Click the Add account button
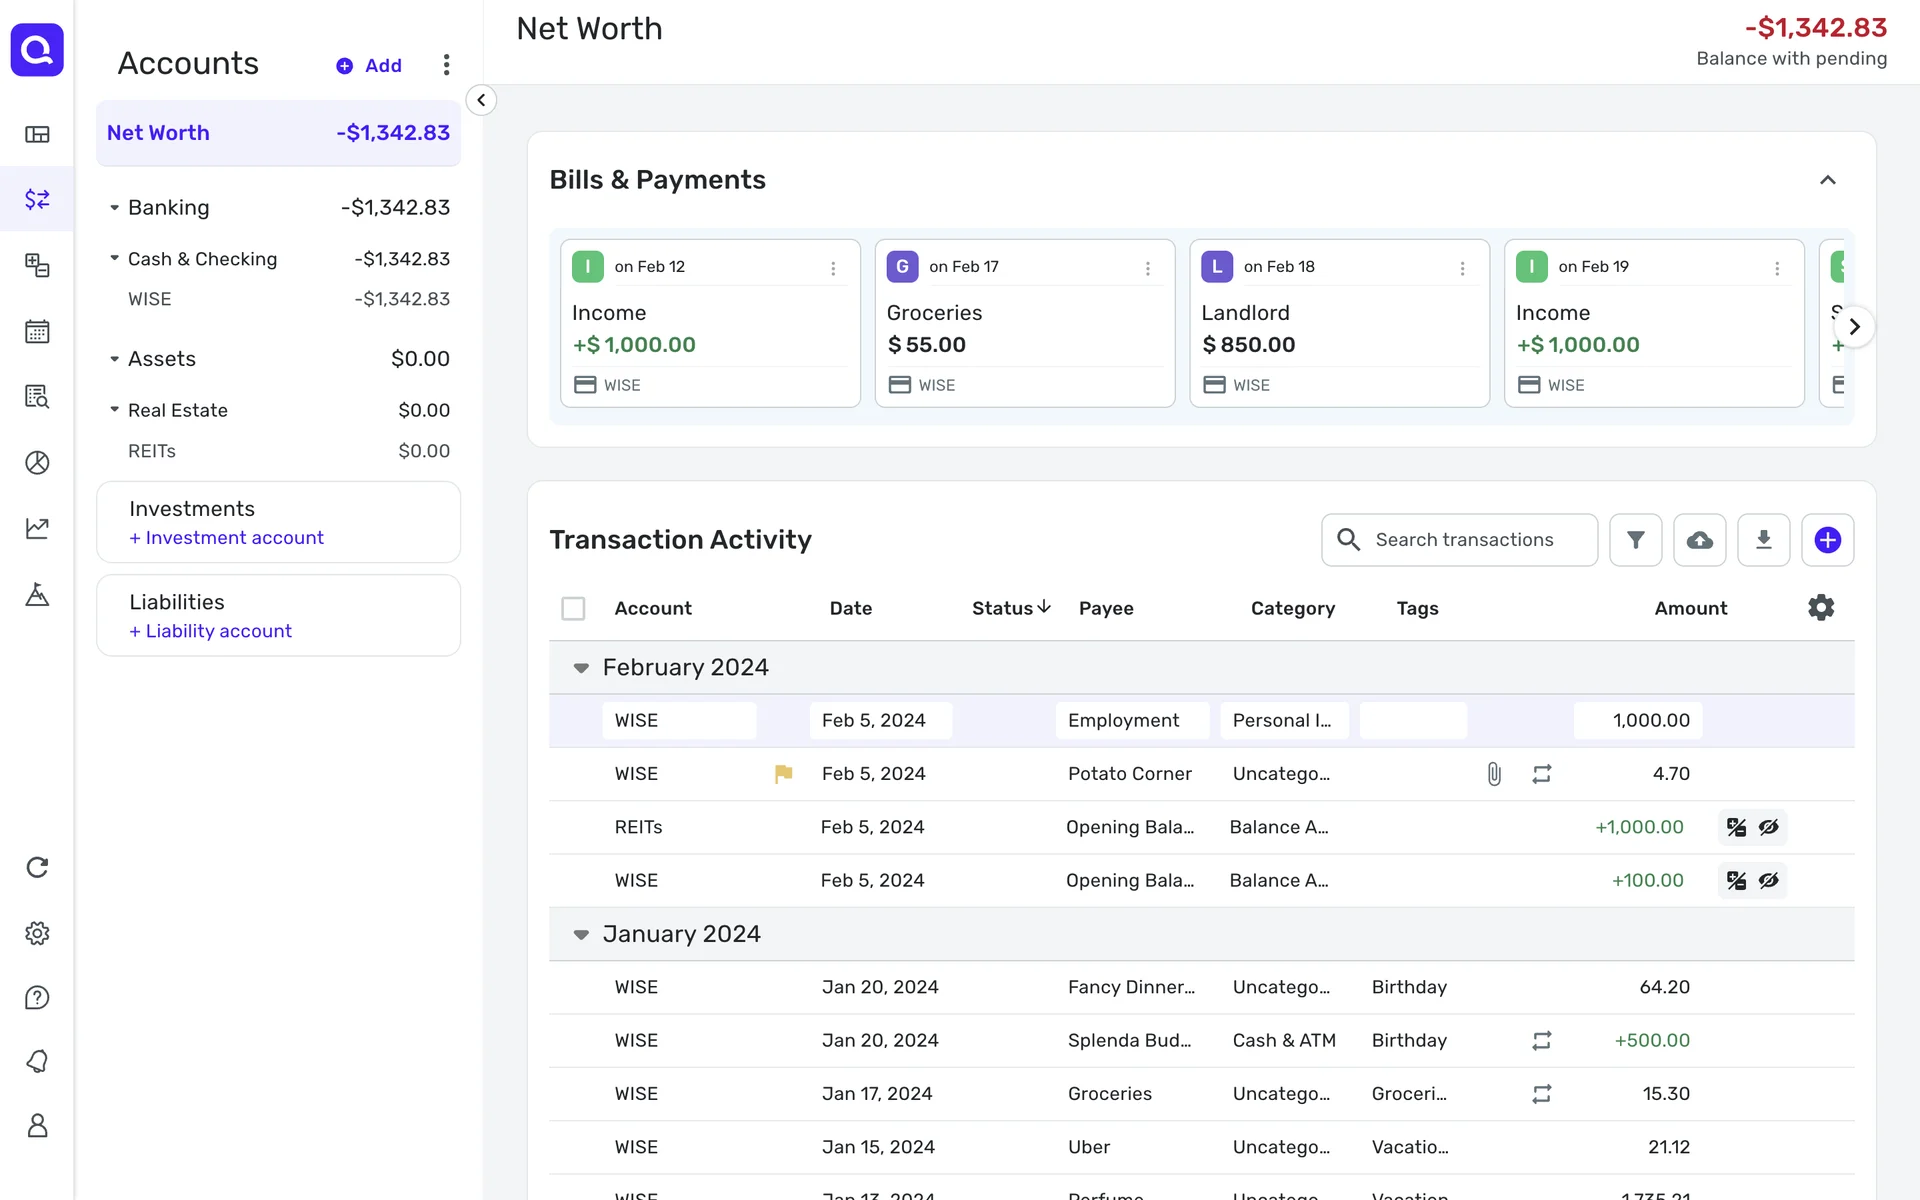The image size is (1920, 1200). pyautogui.click(x=369, y=65)
